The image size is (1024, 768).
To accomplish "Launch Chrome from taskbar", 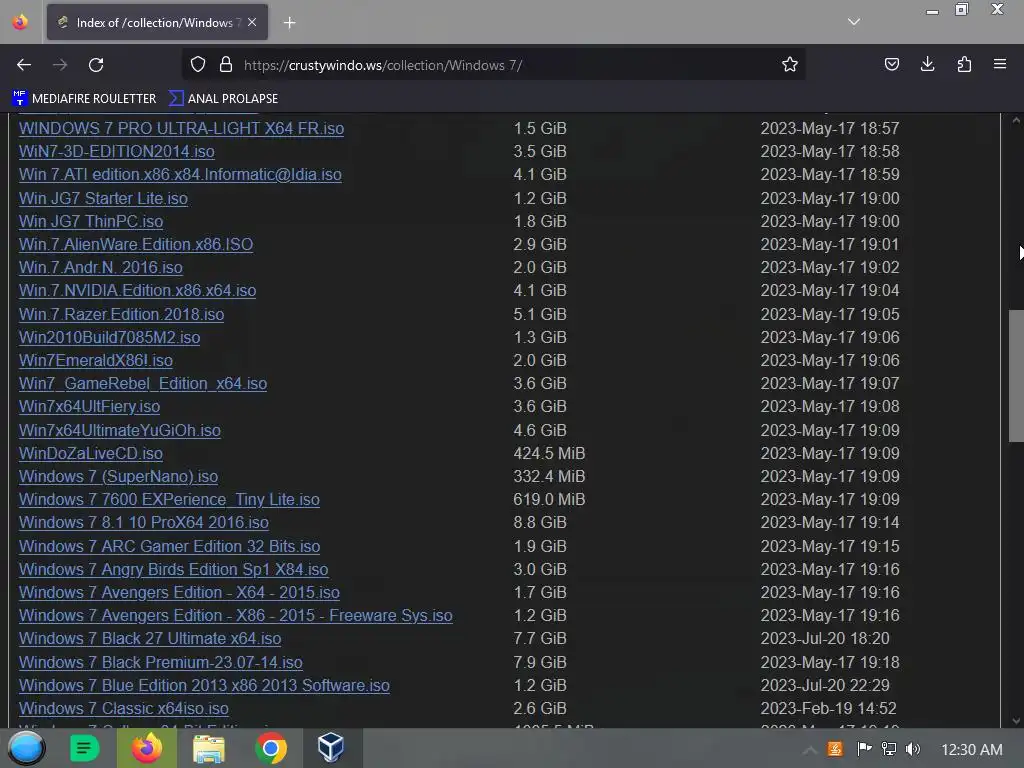I will [271, 748].
